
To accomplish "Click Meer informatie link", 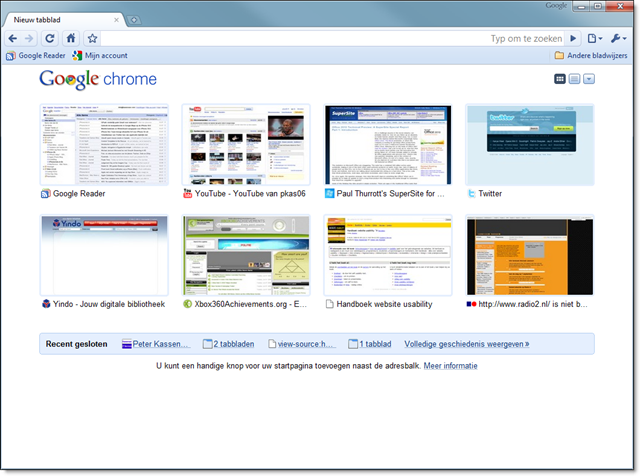I will click(451, 366).
